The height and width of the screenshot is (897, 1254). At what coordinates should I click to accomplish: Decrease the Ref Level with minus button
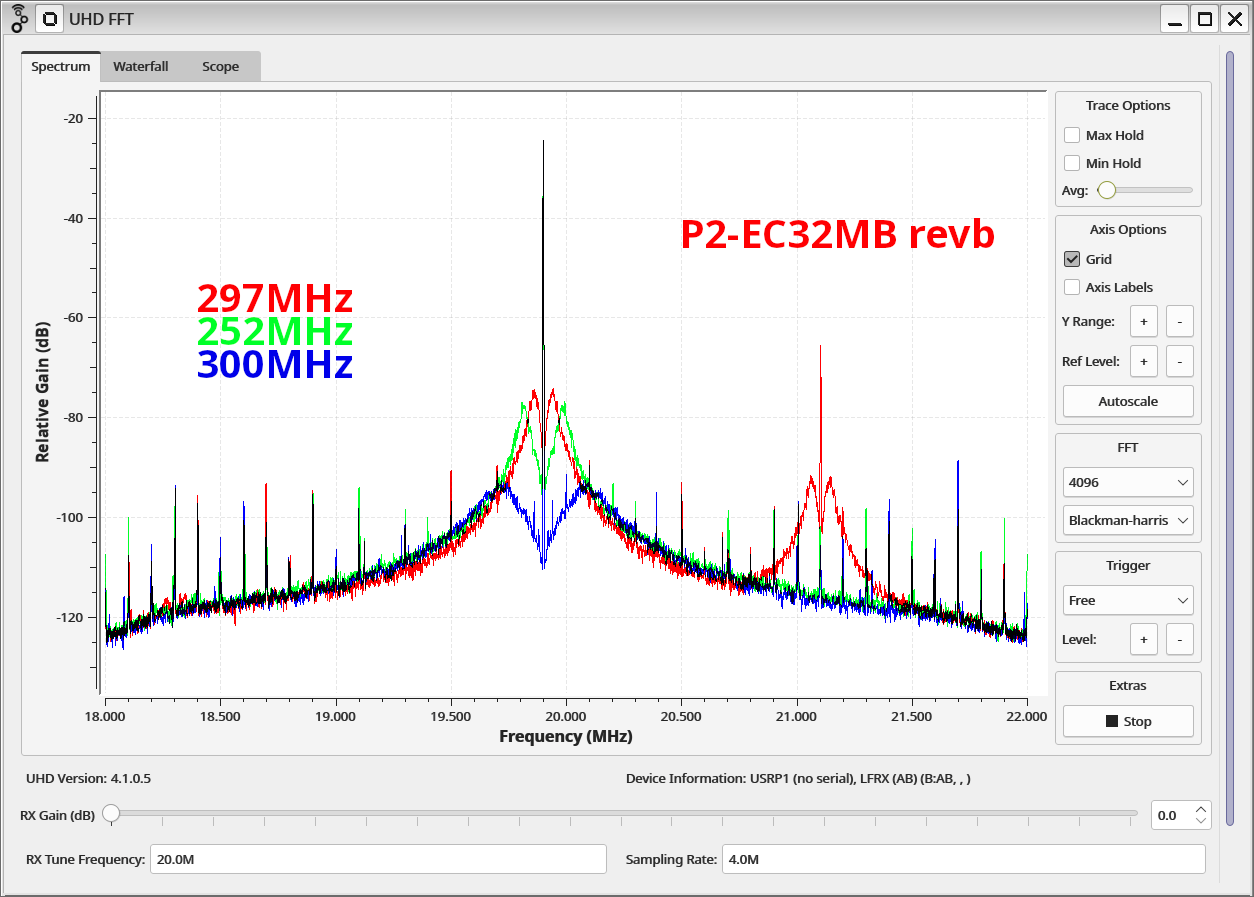tap(1179, 361)
